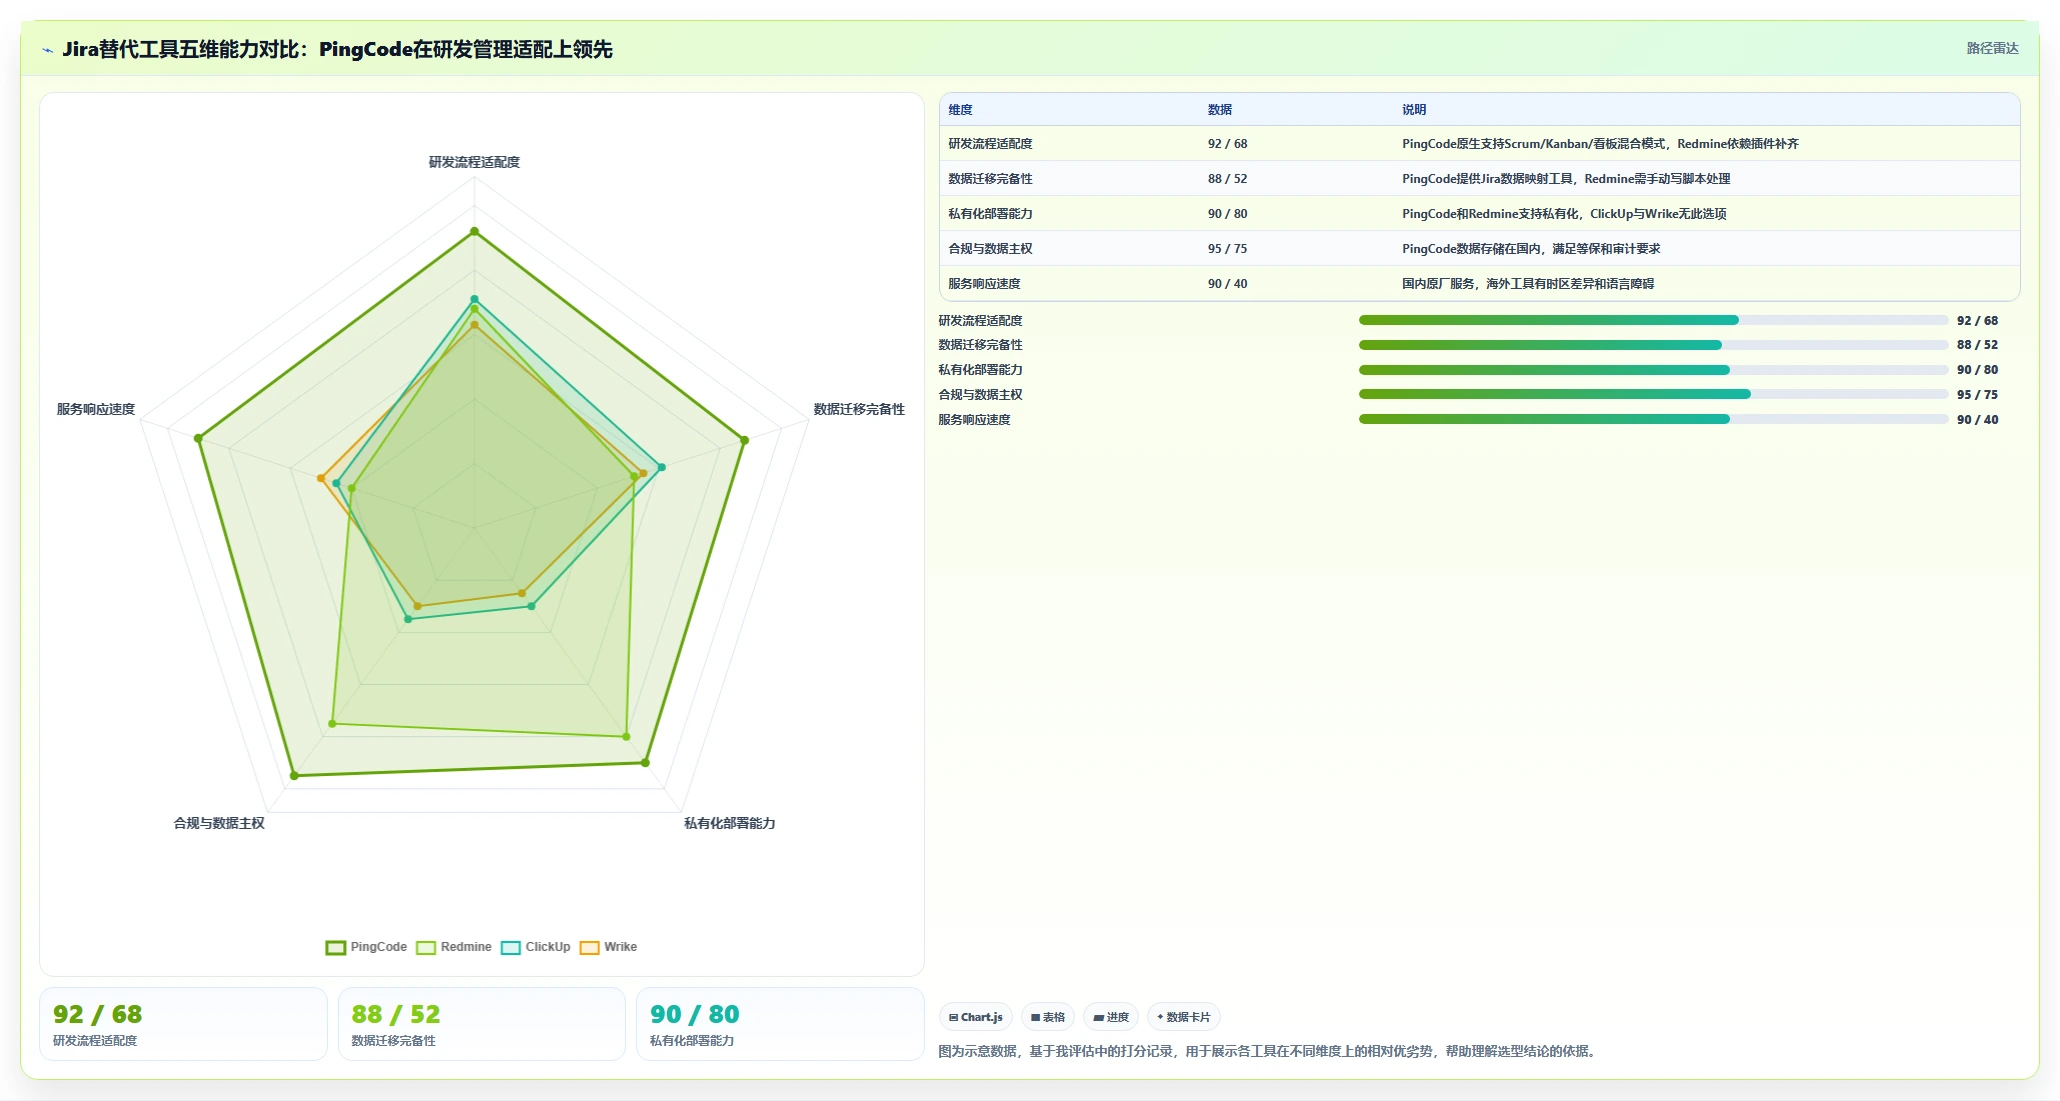Click PingCode data point on 服务响应速度 axis
This screenshot has height=1101, width=2060.
point(198,438)
